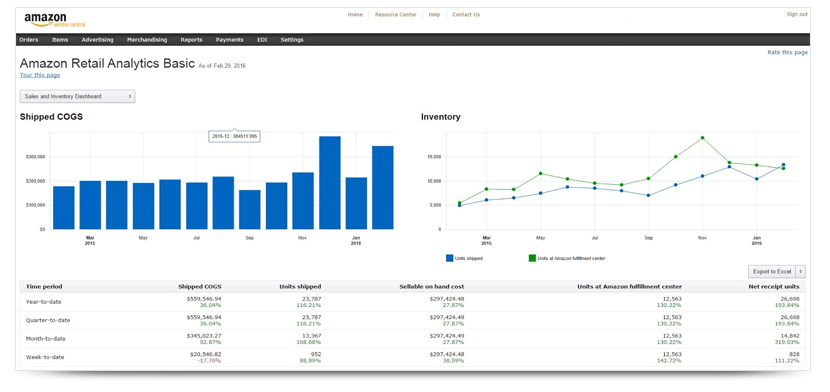Click the Inventory chart title
830x392 pixels.
[x=440, y=117]
